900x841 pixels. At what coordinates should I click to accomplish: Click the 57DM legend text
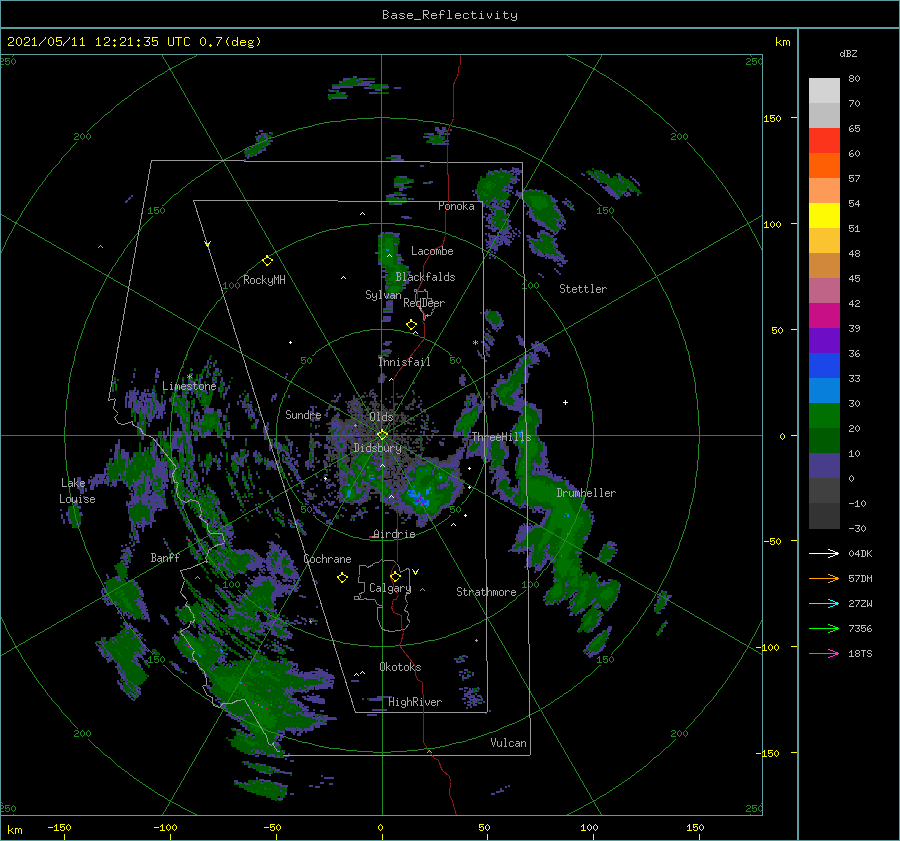[860, 579]
